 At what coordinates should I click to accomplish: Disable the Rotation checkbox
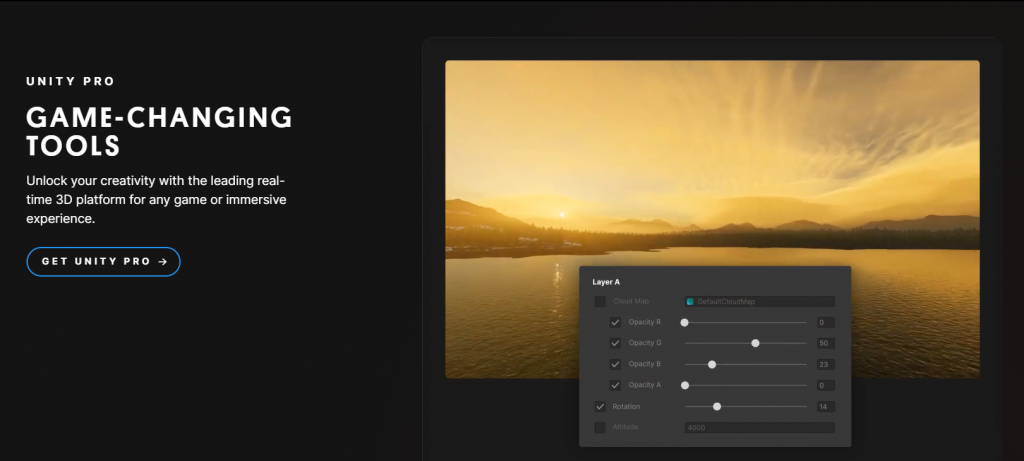[x=600, y=406]
